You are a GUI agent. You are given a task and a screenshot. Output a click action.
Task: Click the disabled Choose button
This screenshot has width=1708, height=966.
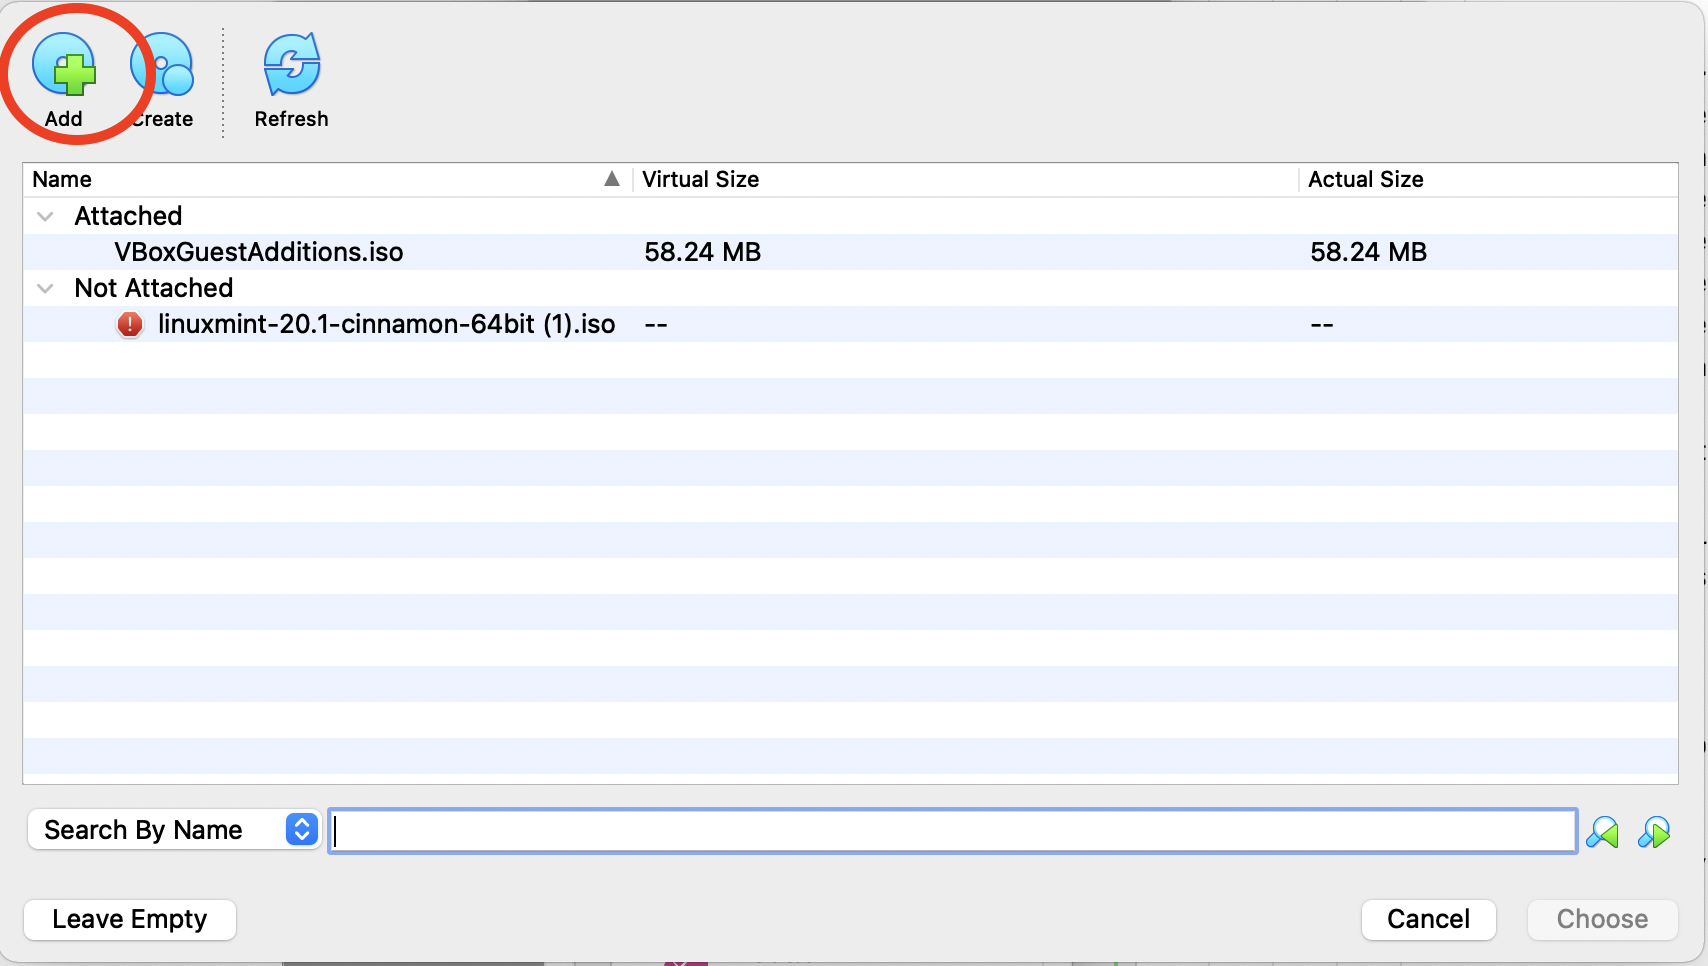[x=1601, y=919]
